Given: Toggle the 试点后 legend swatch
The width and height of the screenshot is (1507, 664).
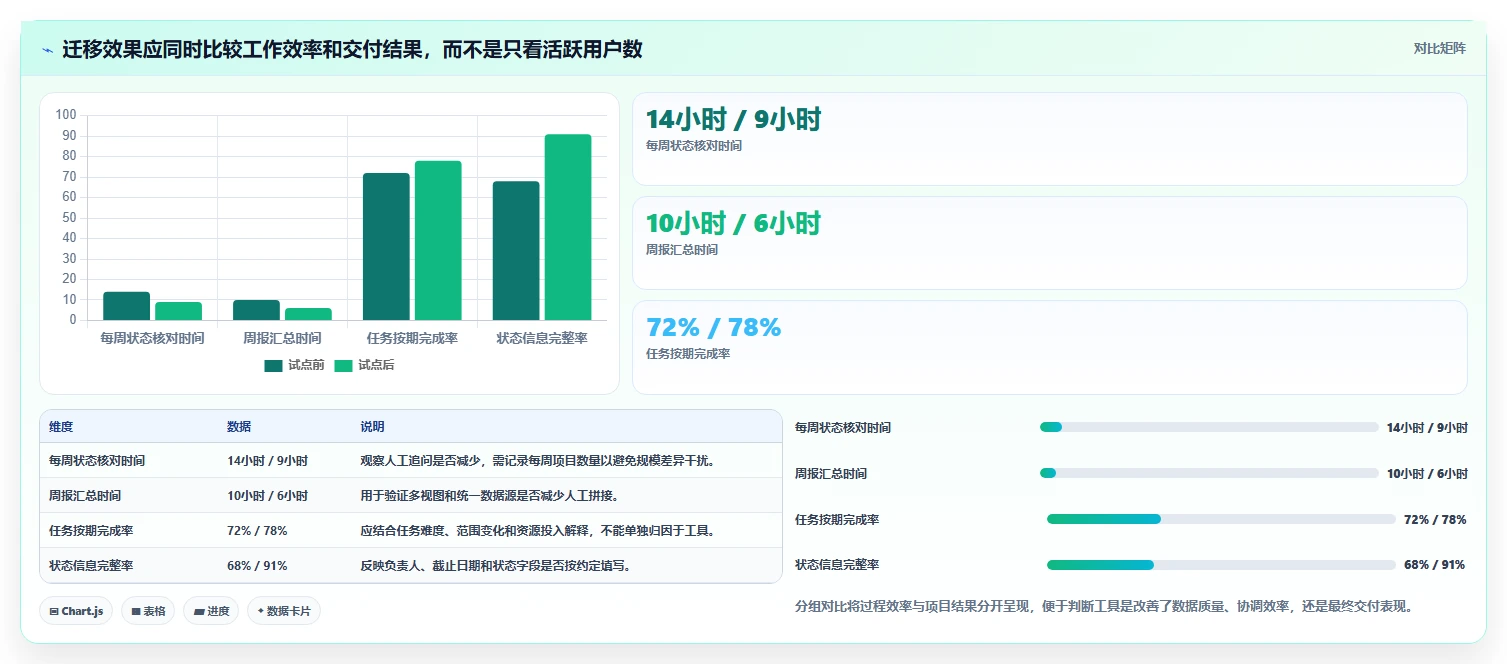Looking at the screenshot, I should coord(344,366).
